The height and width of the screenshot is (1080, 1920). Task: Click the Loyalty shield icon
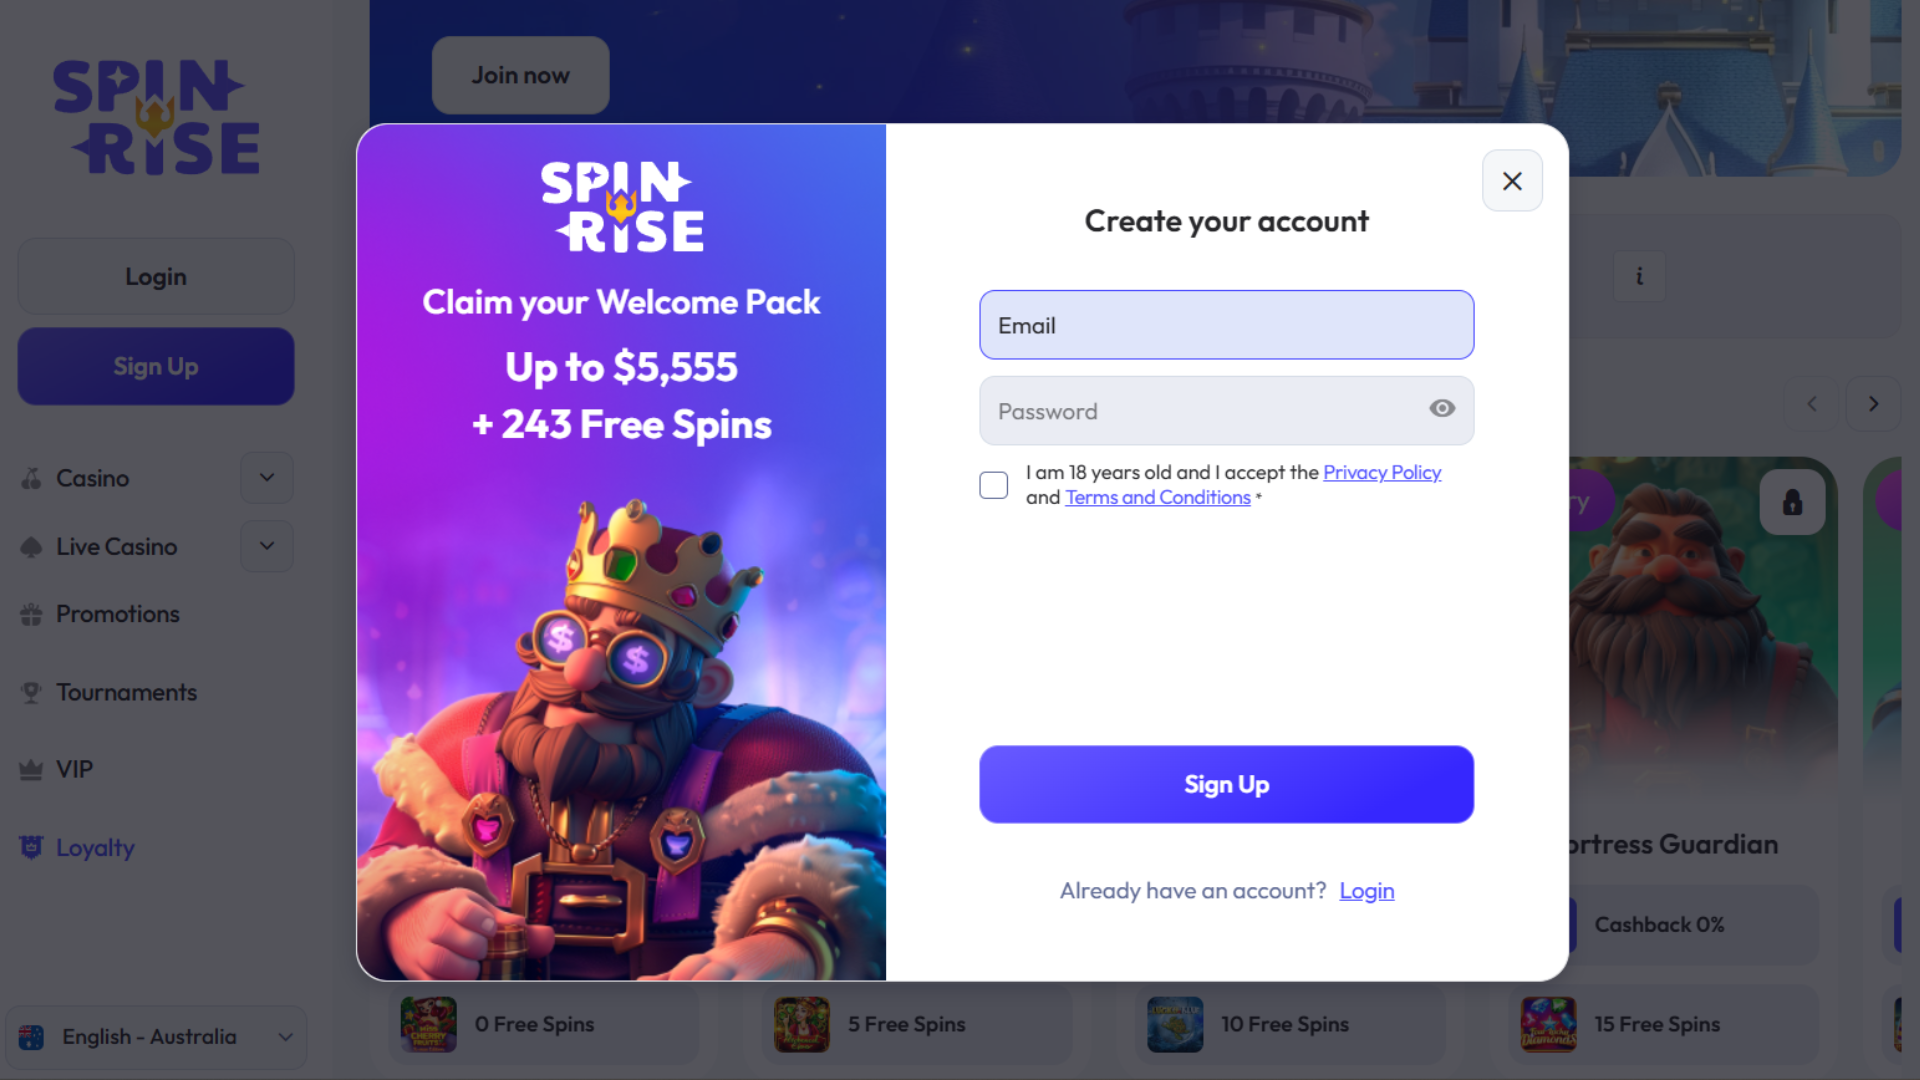coord(31,848)
